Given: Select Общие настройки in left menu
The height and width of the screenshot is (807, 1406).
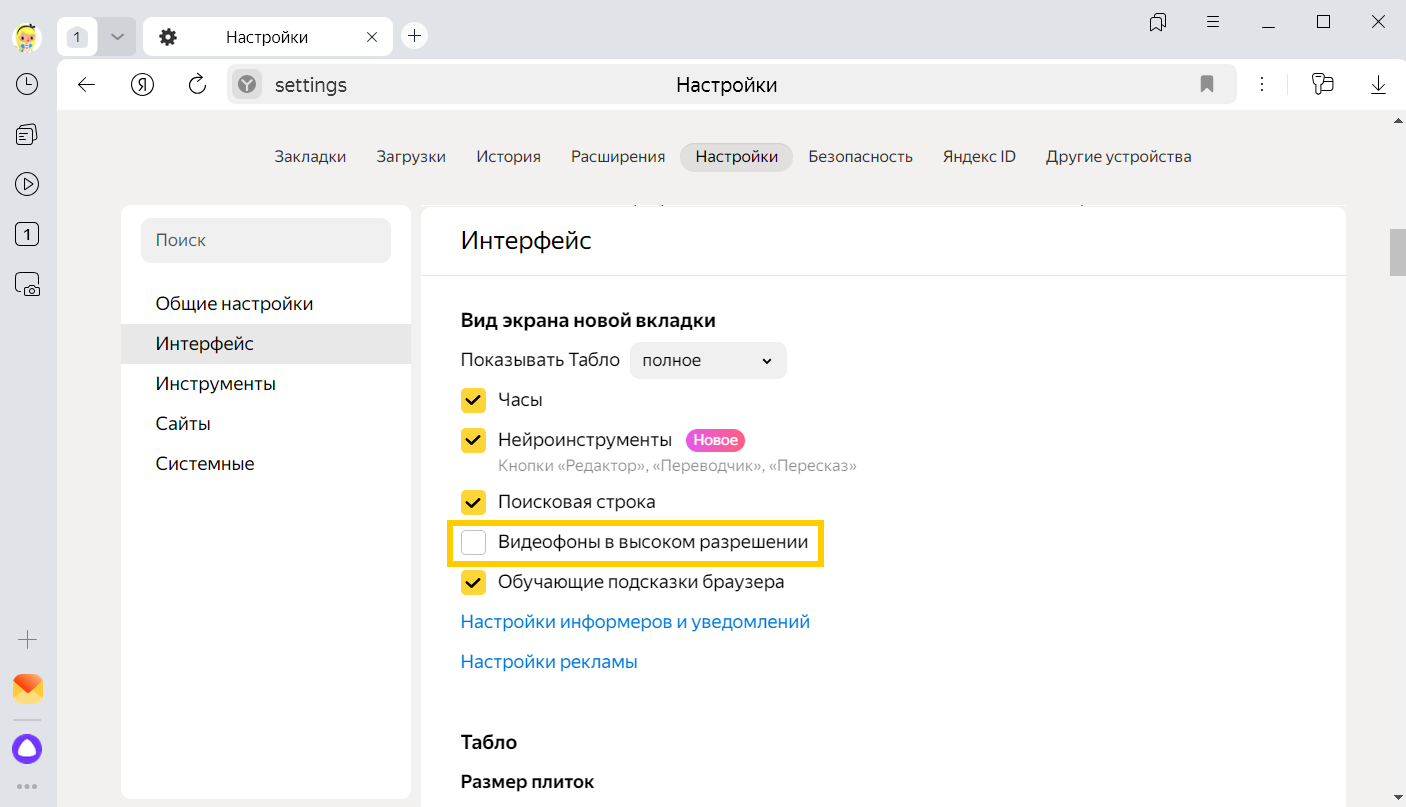Looking at the screenshot, I should point(266,304).
